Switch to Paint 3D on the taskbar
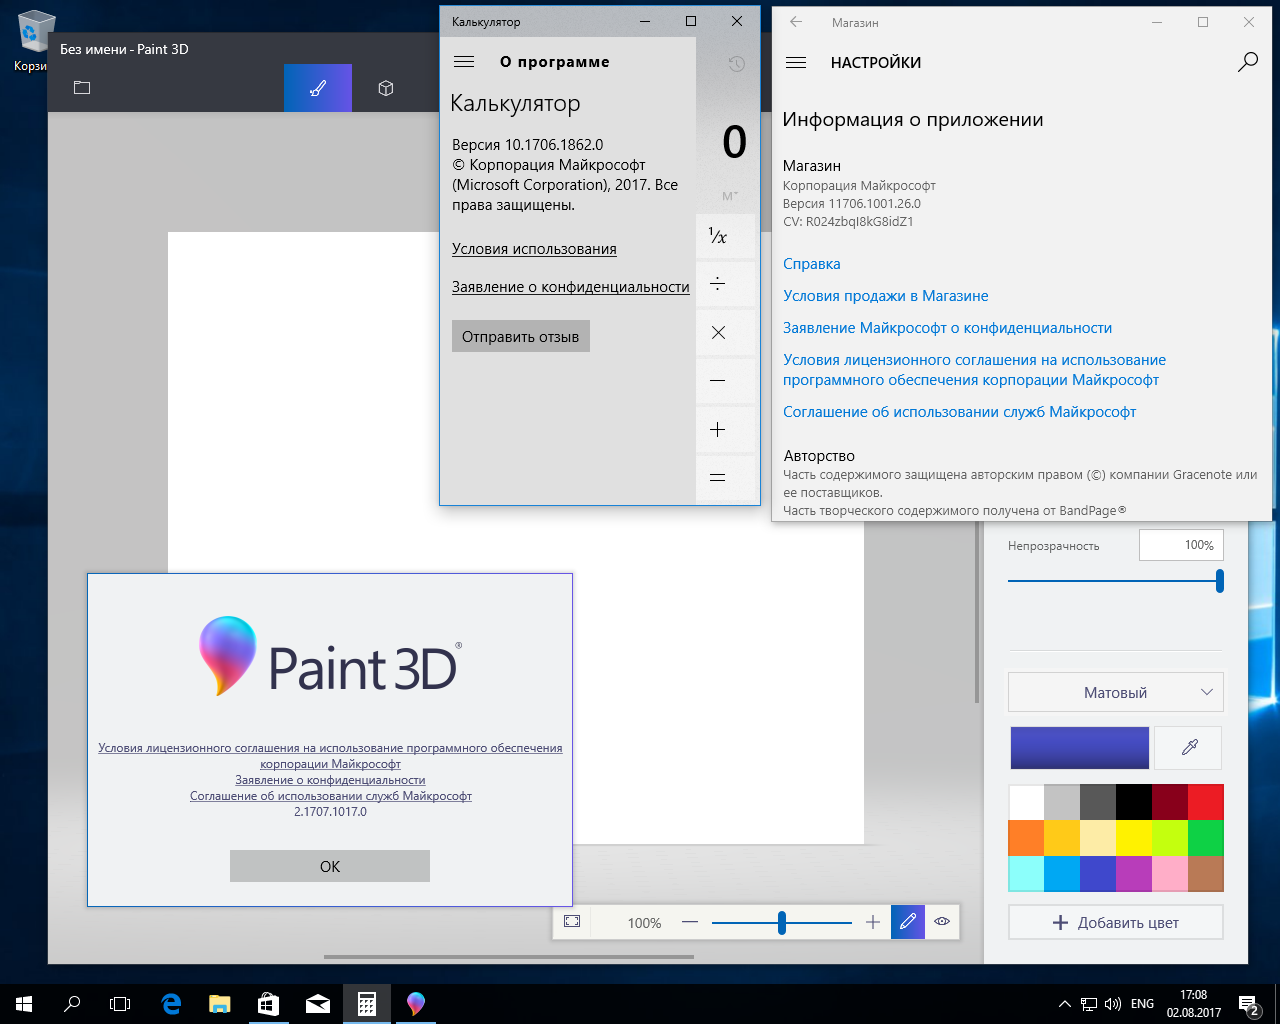 click(416, 1004)
